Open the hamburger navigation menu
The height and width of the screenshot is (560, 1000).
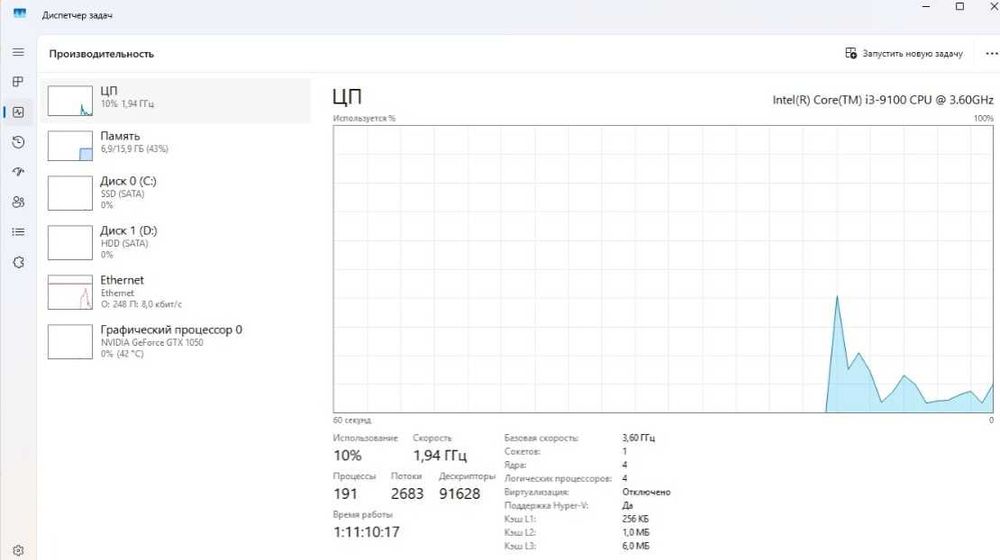pos(18,52)
